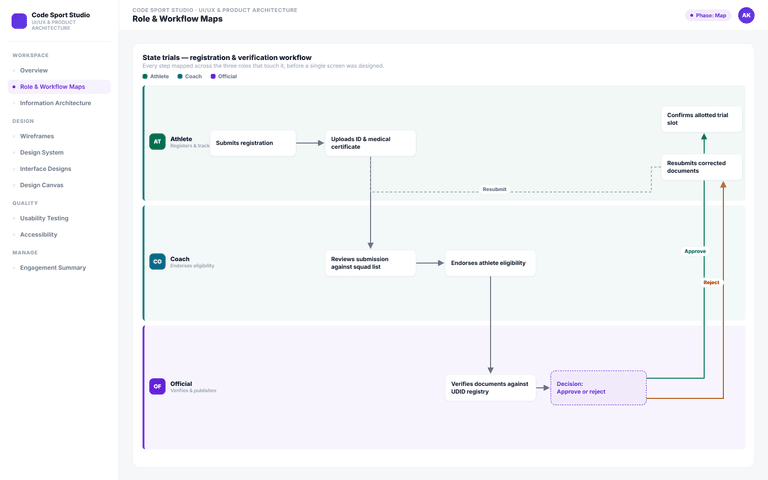The image size is (768, 480).
Task: Click the green Athlete legend swatch
Action: tap(145, 76)
